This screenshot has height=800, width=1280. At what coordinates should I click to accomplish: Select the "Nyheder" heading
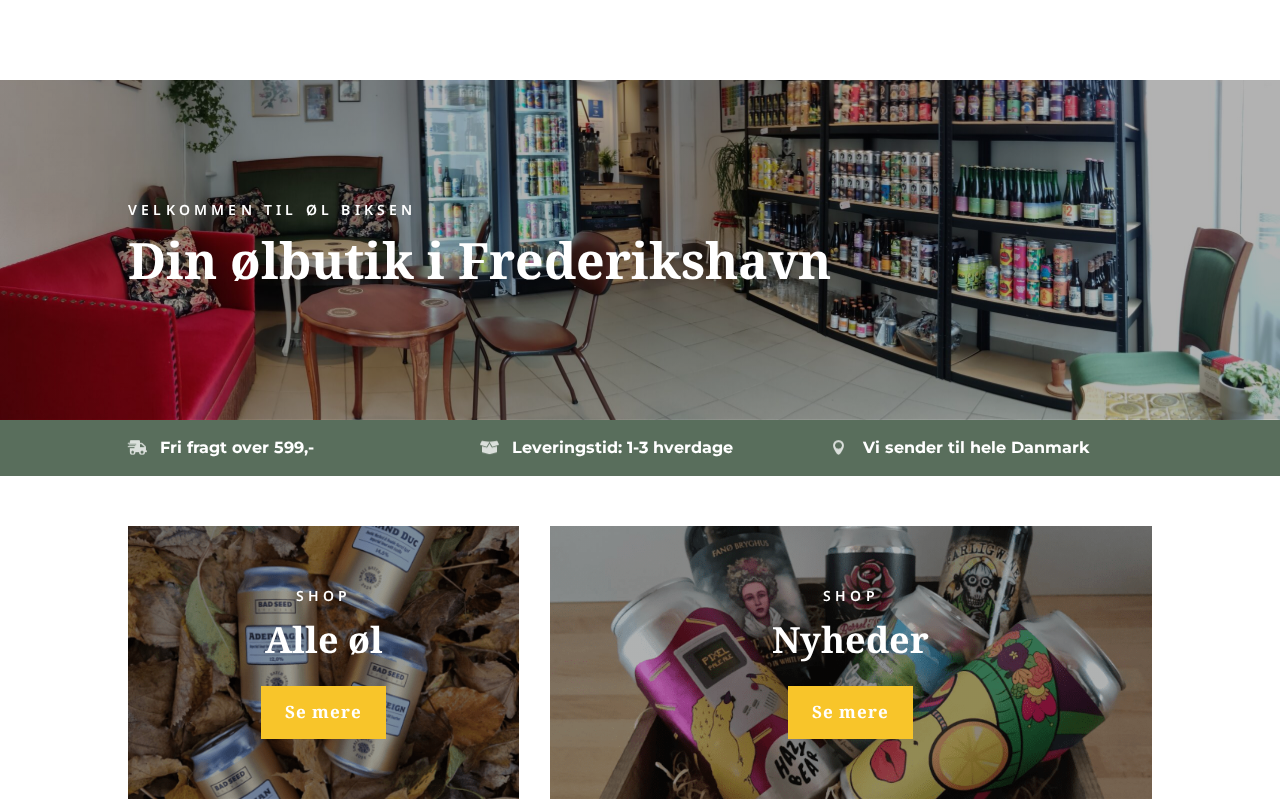click(850, 640)
